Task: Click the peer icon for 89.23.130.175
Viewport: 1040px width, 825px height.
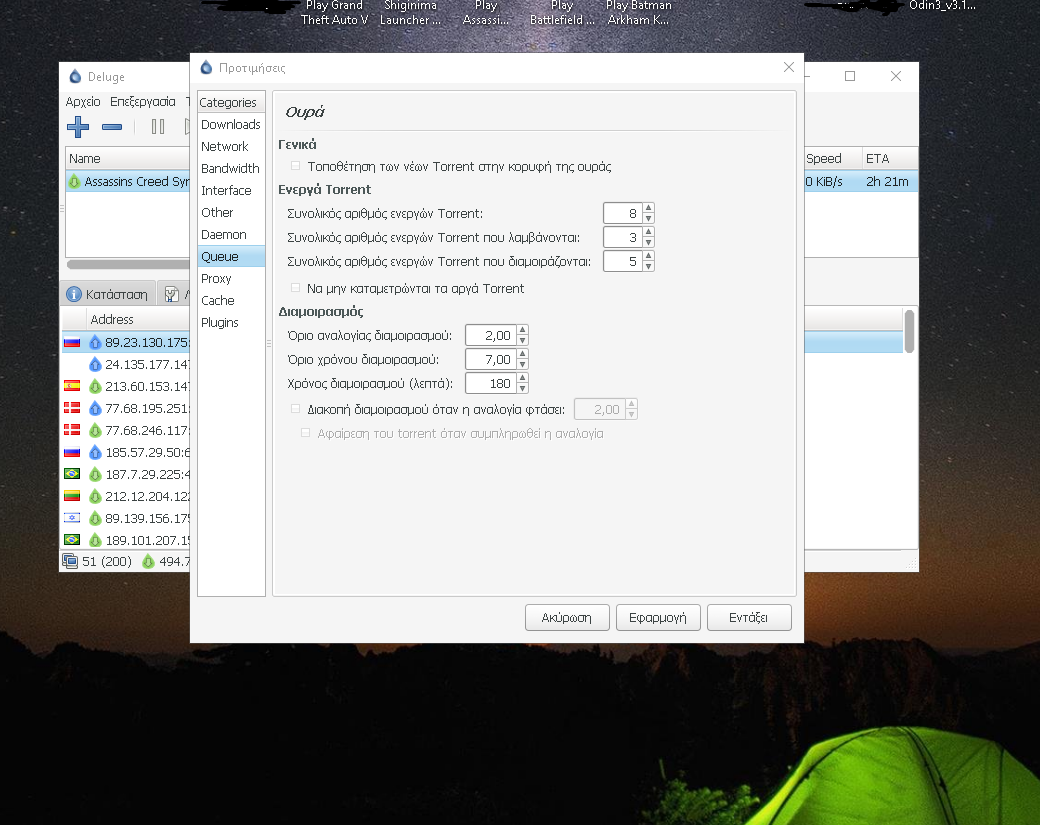Action: click(x=96, y=343)
